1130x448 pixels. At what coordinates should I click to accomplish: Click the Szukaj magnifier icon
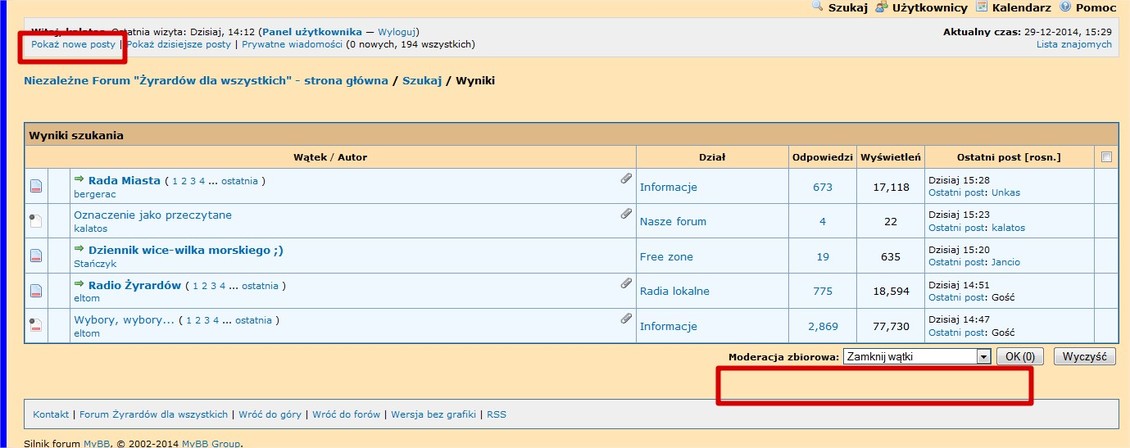pyautogui.click(x=817, y=6)
